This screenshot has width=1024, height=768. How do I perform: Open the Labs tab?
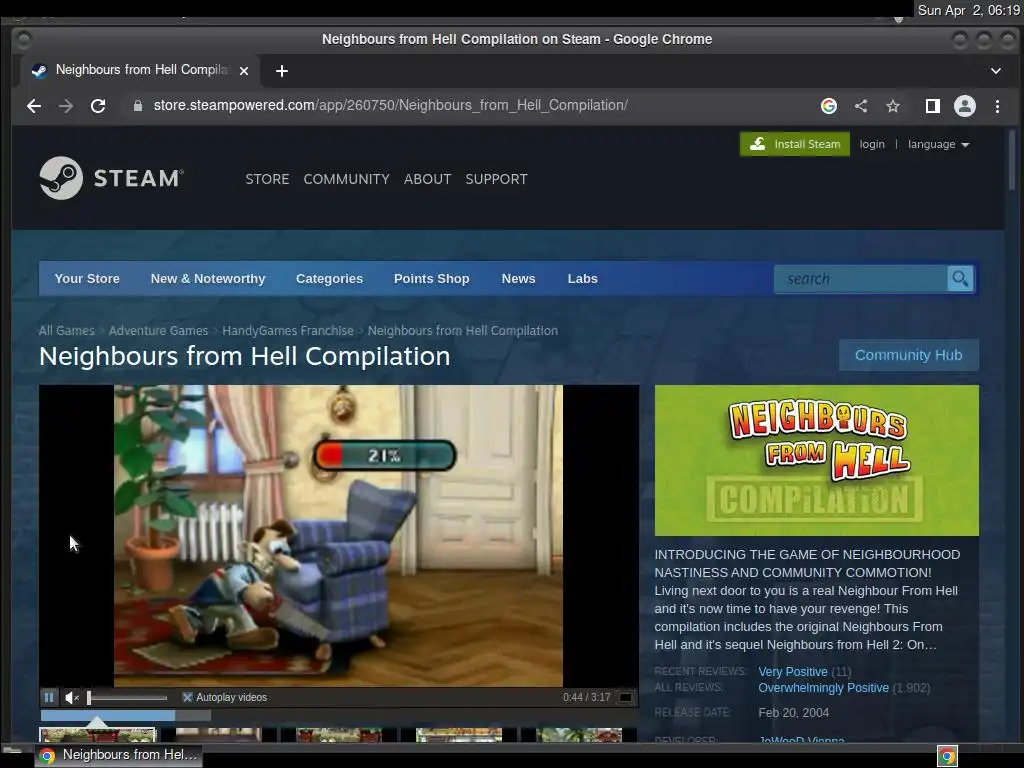583,279
